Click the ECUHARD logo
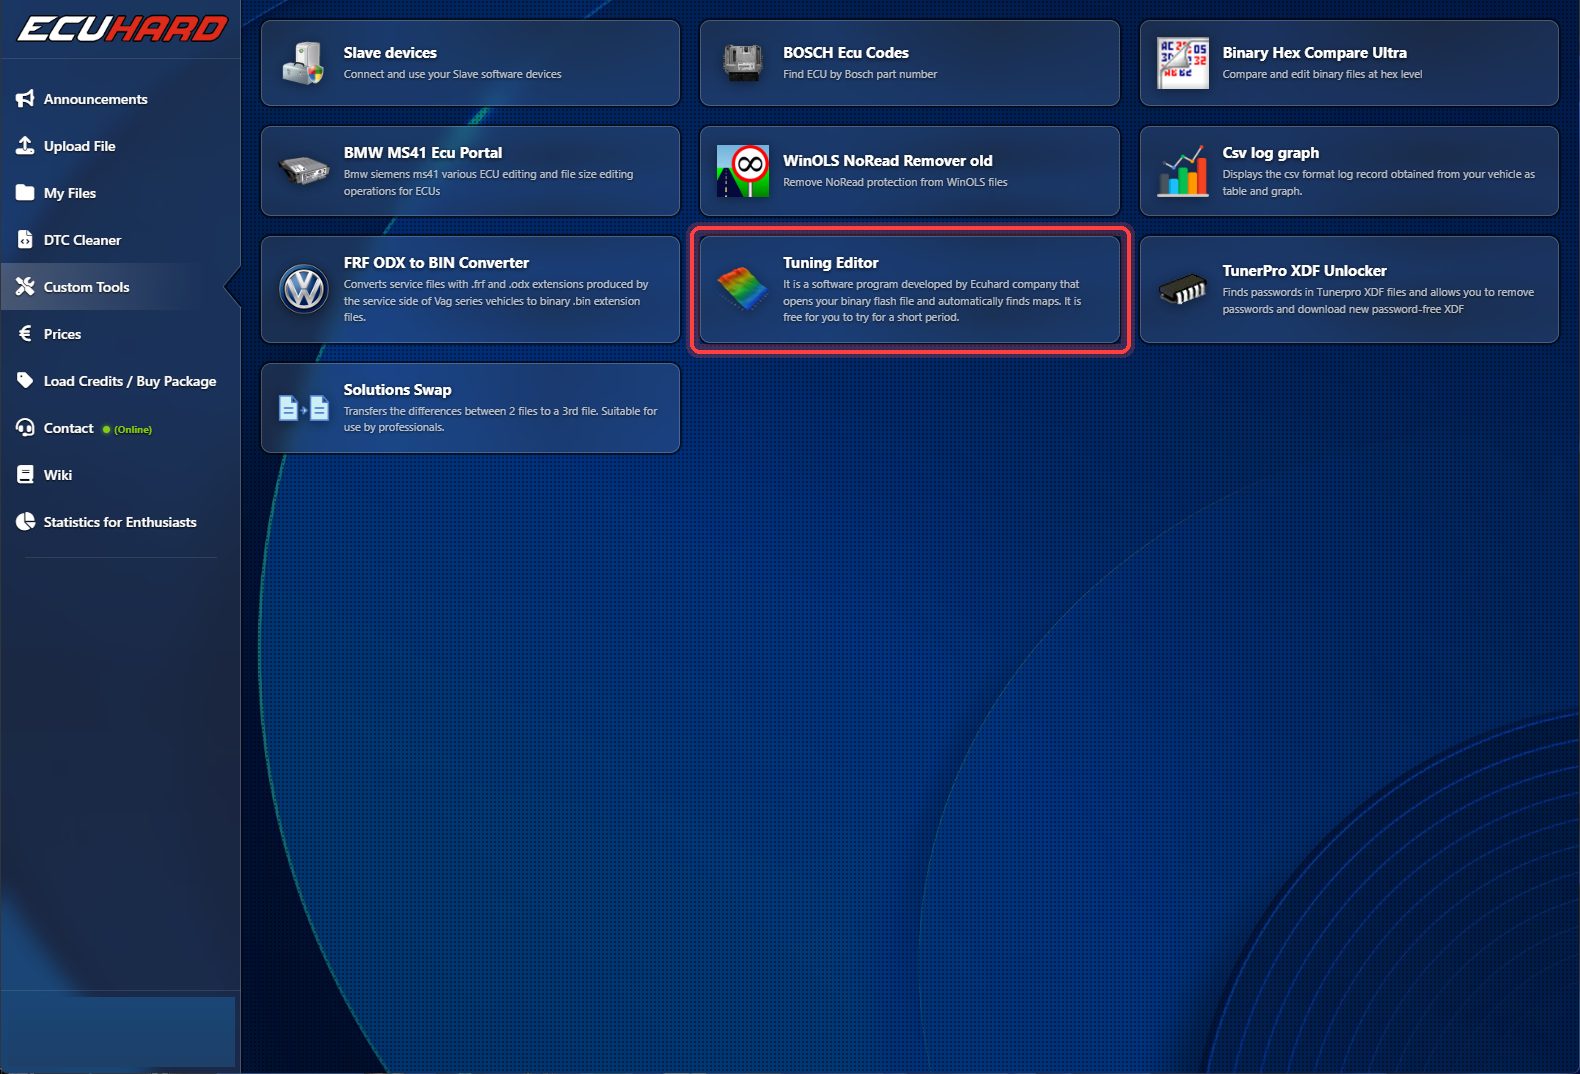The width and height of the screenshot is (1580, 1074). [122, 29]
